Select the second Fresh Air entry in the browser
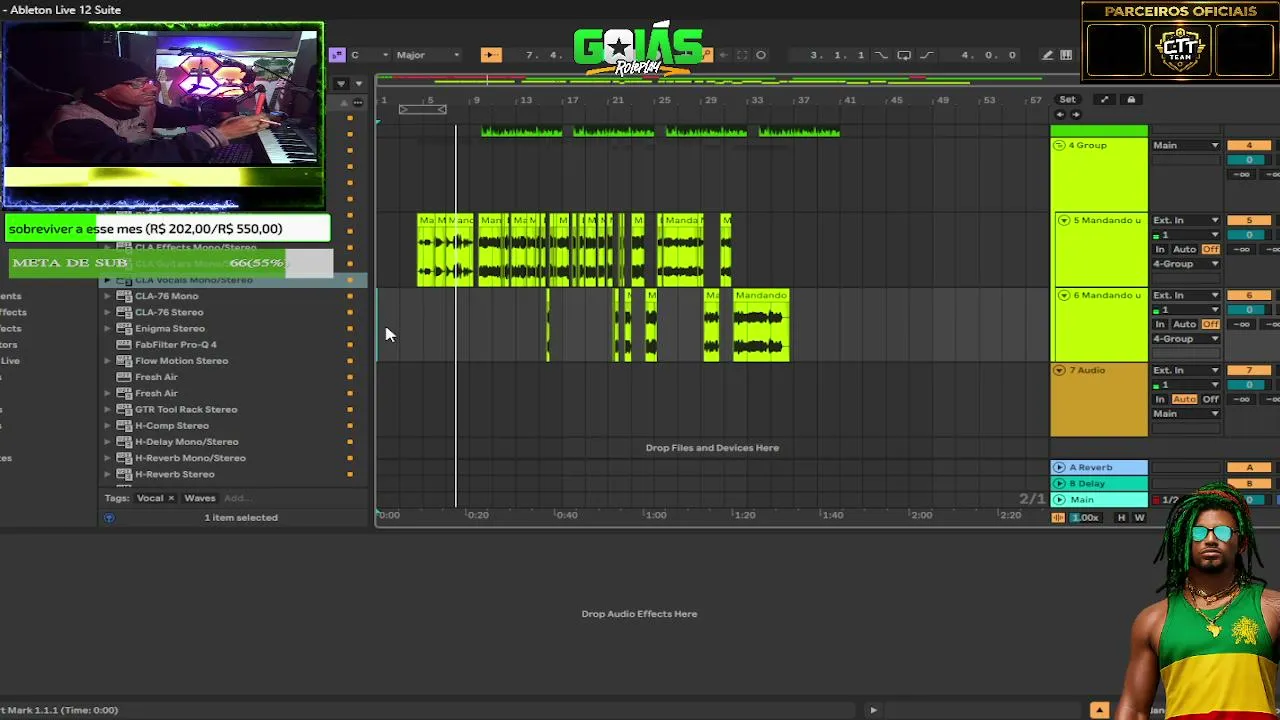Screen dimensions: 1280x720 tap(156, 393)
